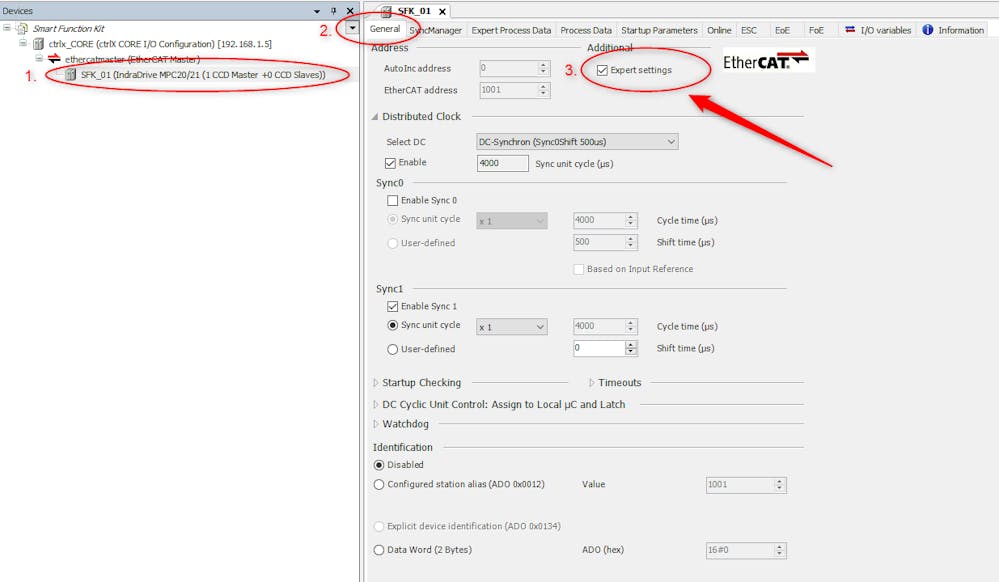The height and width of the screenshot is (582, 999).
Task: Click the SFK_01 device icon in tree
Action: click(71, 75)
